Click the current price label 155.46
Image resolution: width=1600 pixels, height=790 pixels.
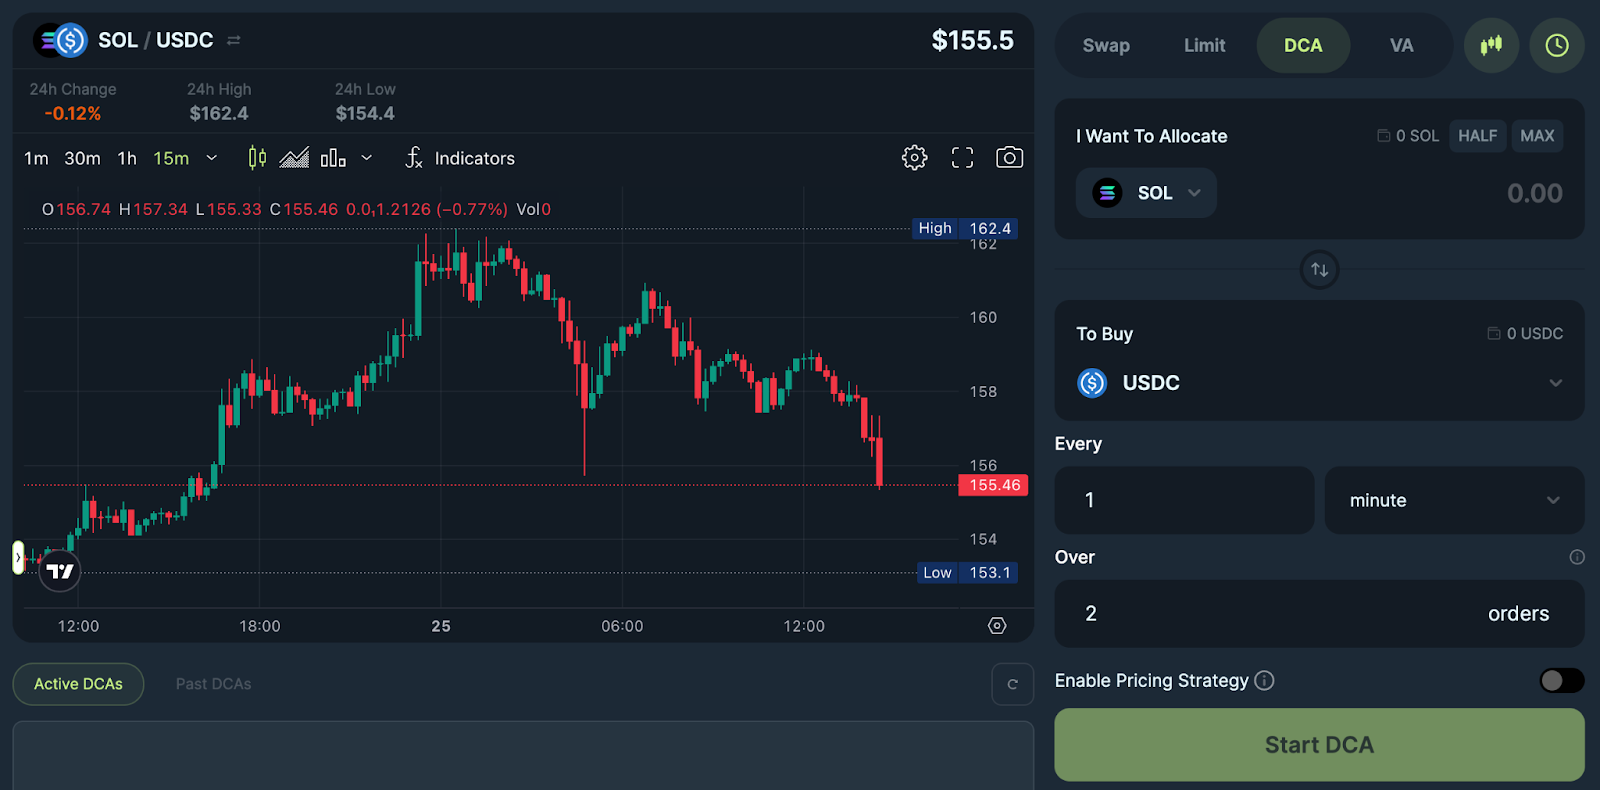[994, 485]
